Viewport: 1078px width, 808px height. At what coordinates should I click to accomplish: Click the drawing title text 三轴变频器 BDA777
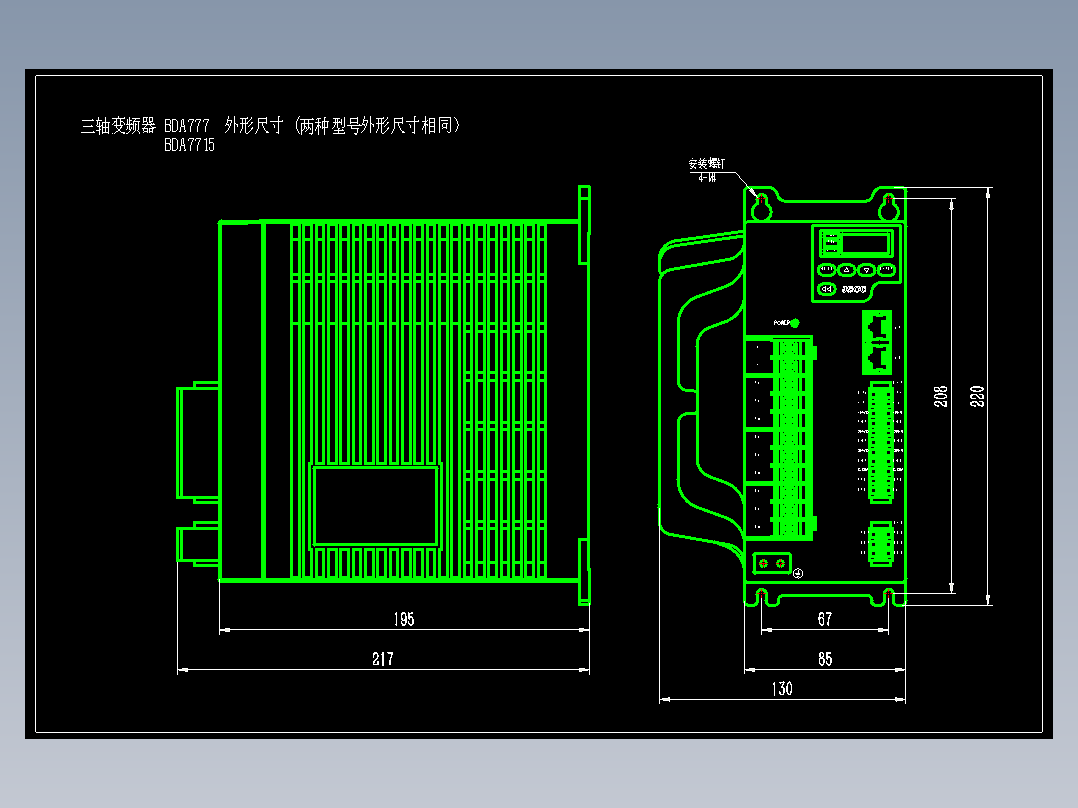point(145,126)
